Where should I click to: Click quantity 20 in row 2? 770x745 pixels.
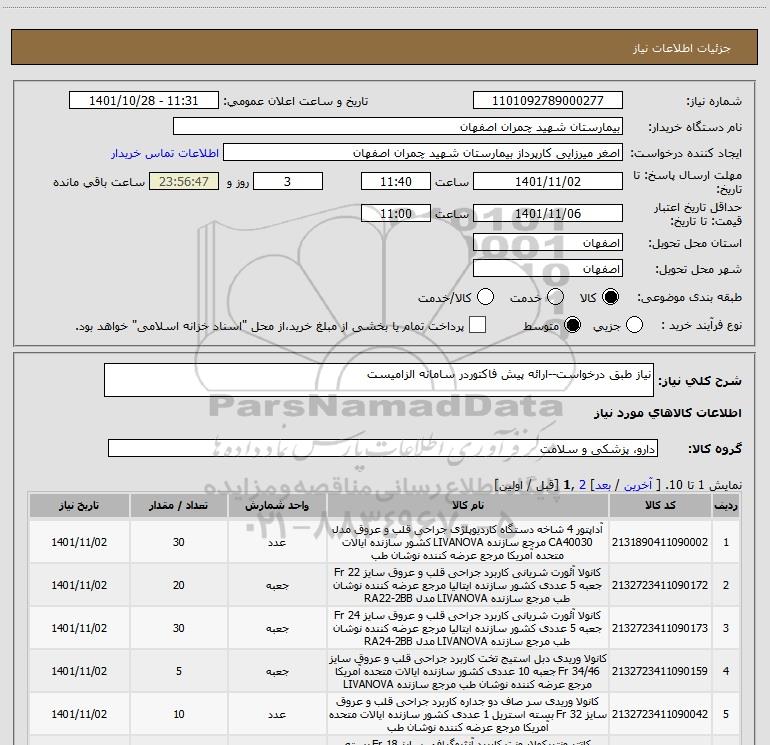point(179,585)
